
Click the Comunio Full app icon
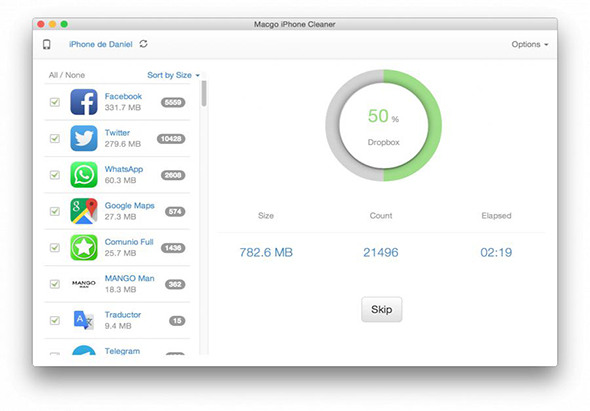(84, 248)
